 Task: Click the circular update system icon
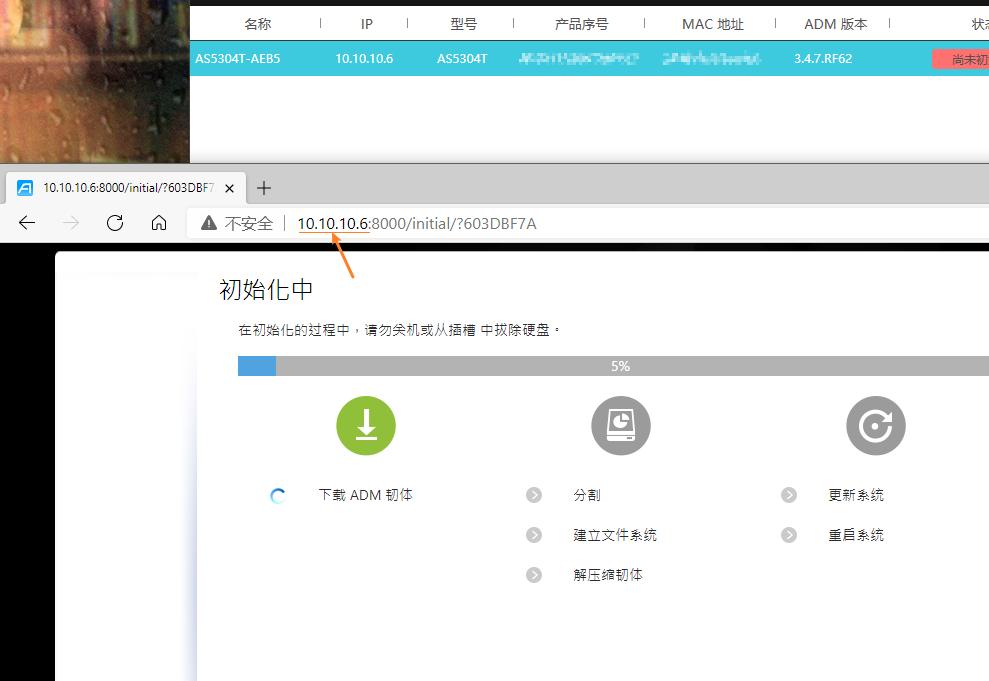tap(875, 425)
